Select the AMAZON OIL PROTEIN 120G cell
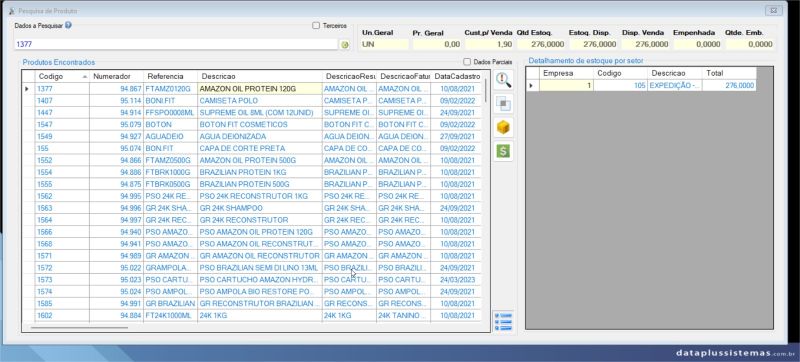Viewport: 800px width, 362px height. (260, 89)
